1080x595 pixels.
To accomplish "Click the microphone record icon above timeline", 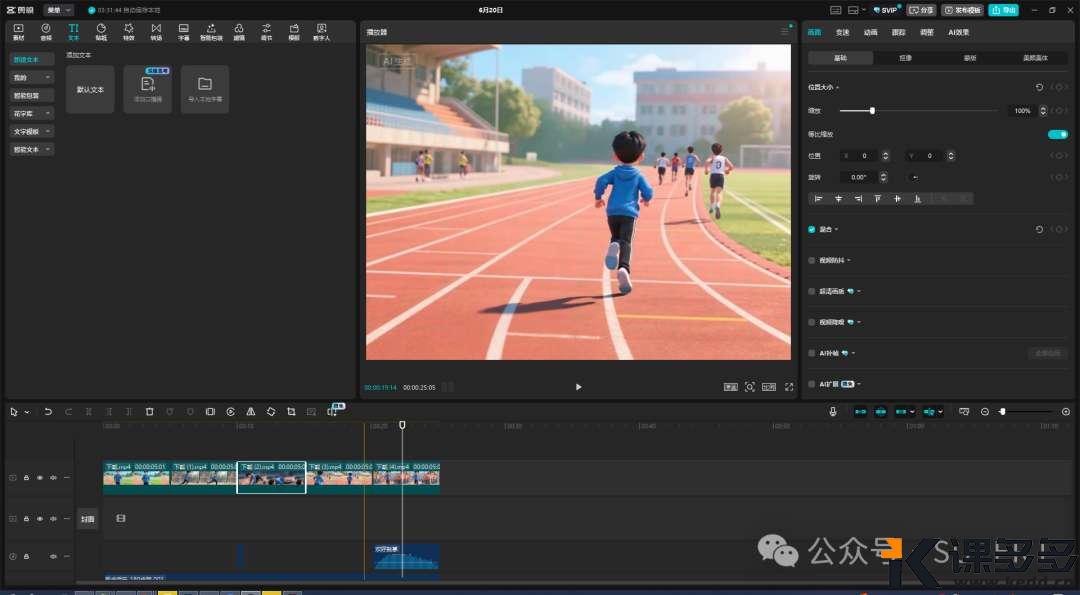I will (833, 411).
